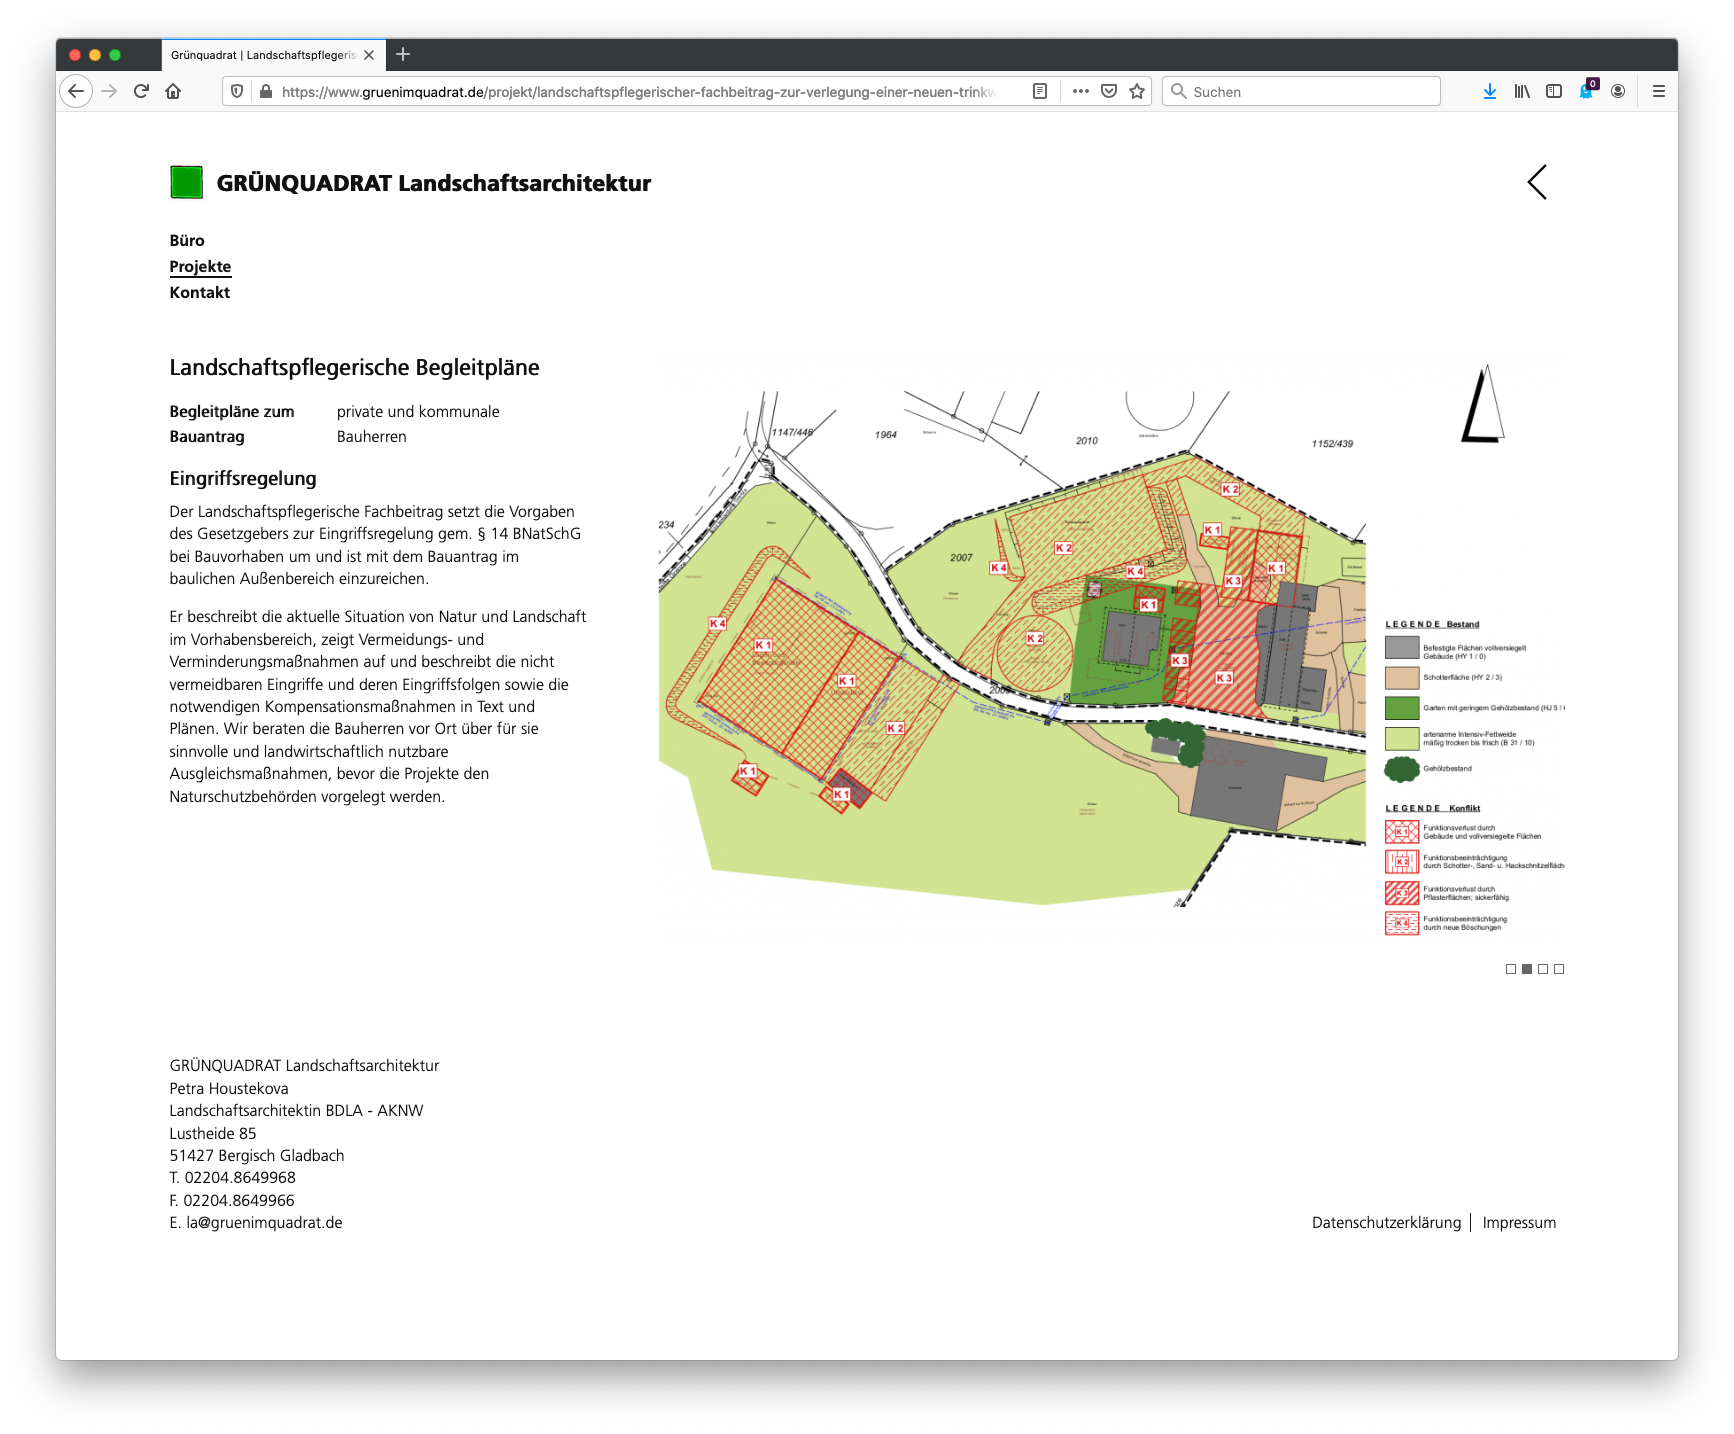This screenshot has width=1734, height=1434.
Task: Show the fourth slideshow image
Action: click(x=1559, y=969)
